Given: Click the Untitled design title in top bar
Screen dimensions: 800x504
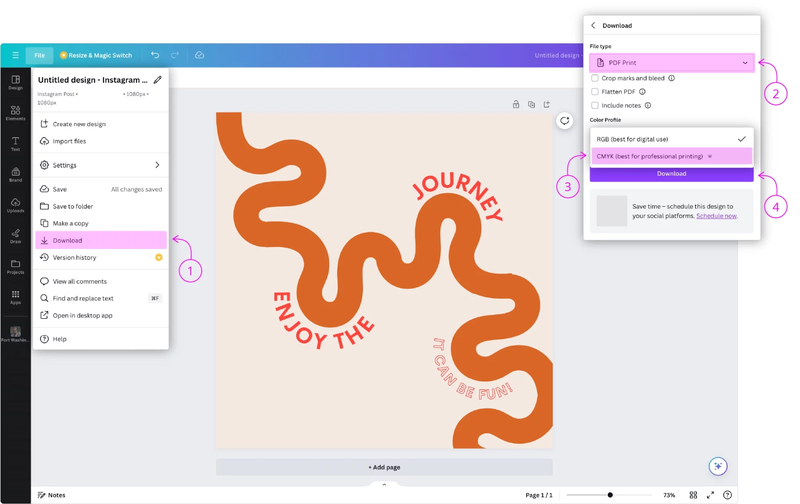Looking at the screenshot, I should [557, 55].
